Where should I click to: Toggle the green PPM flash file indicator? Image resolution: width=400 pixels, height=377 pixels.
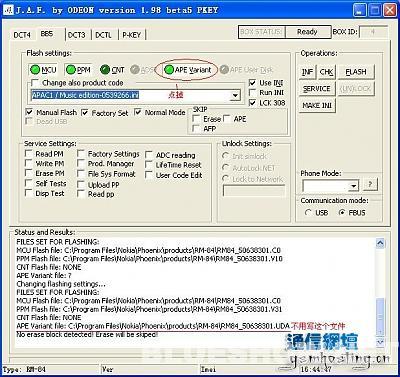click(x=71, y=70)
